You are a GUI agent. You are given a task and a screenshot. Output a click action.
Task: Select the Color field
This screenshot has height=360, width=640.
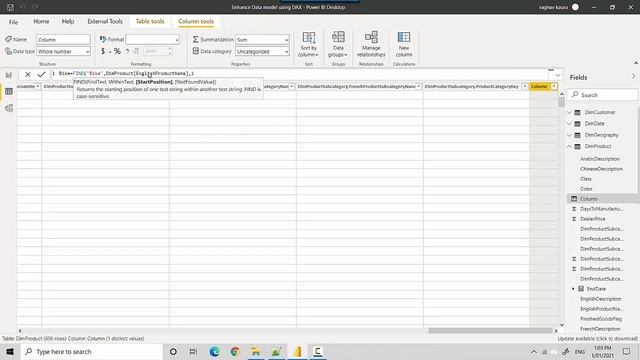click(586, 189)
